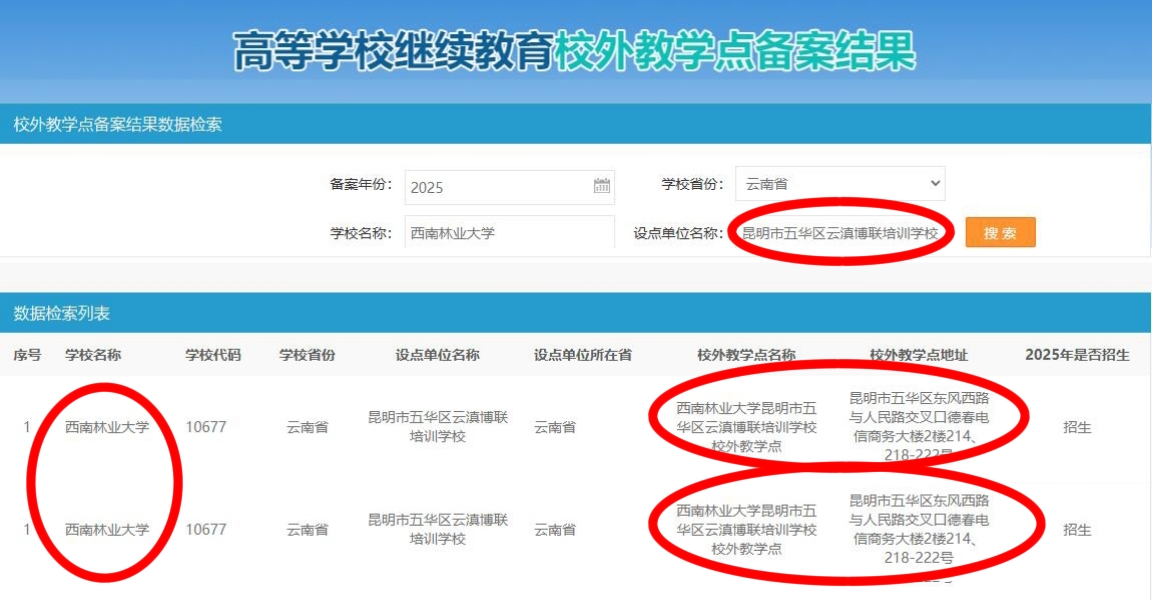Select the 校外教学点地址 column header
The height and width of the screenshot is (600, 1152).
(918, 355)
